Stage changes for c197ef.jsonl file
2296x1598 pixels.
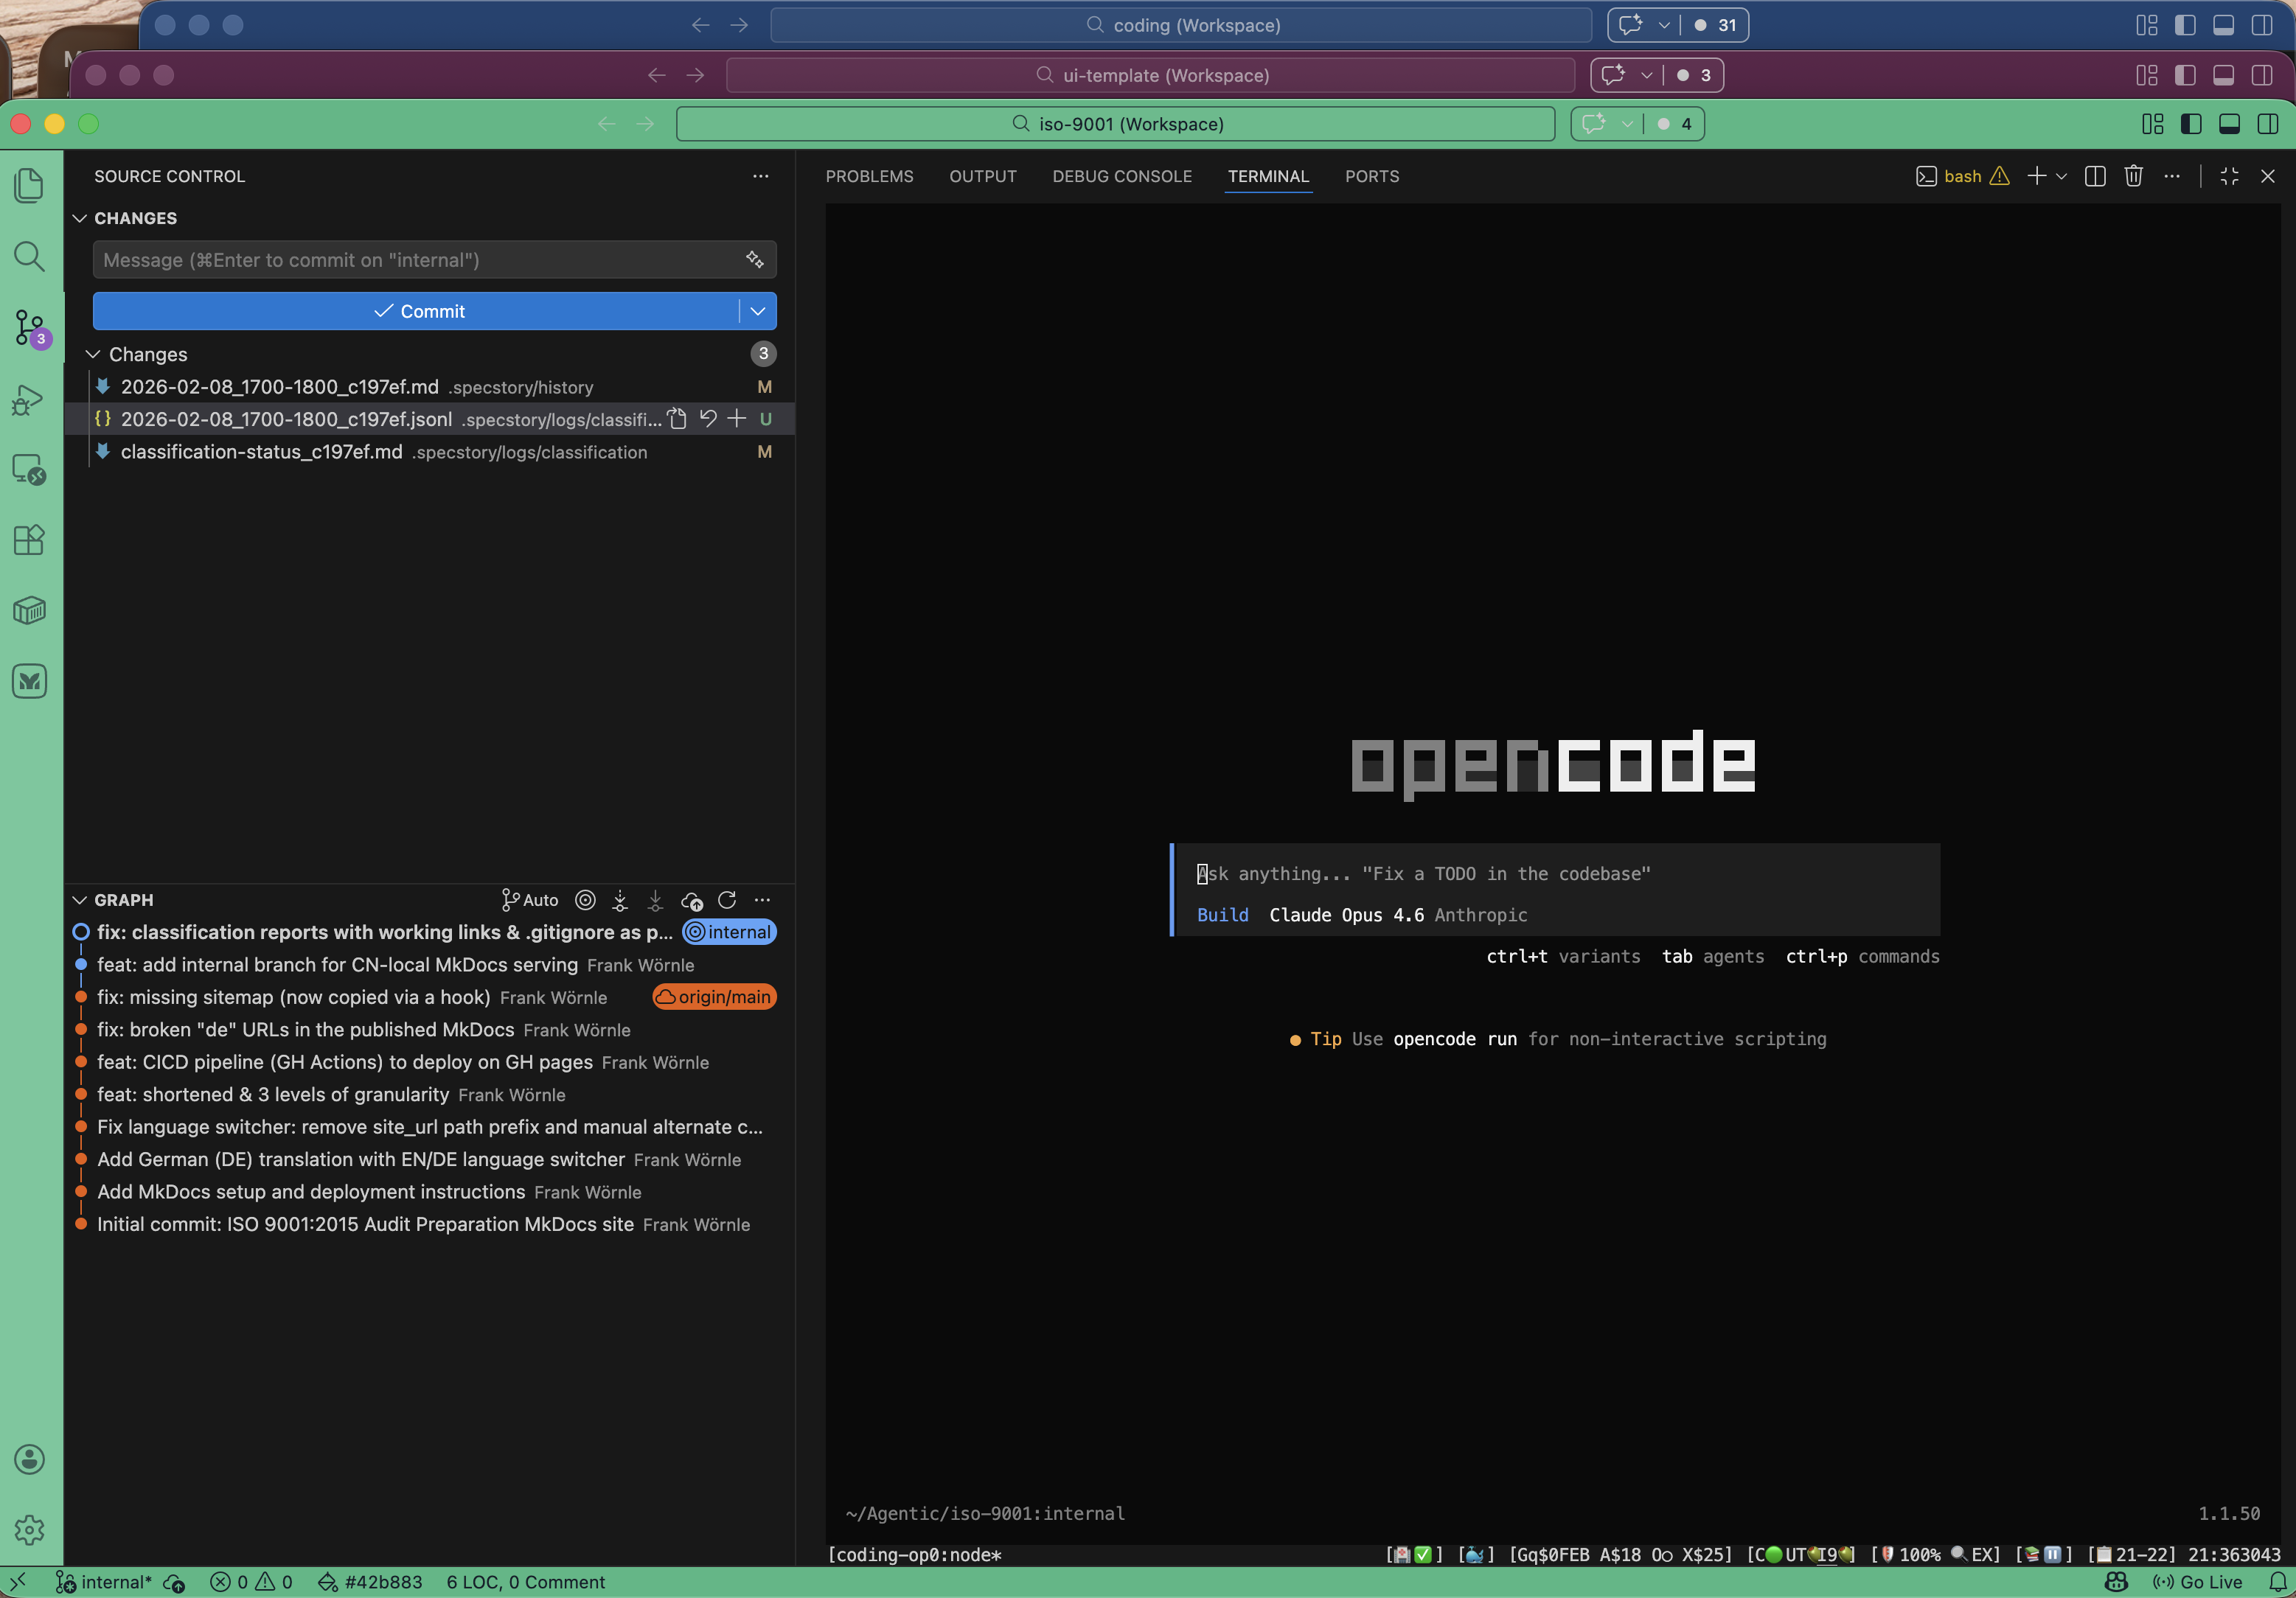737,419
